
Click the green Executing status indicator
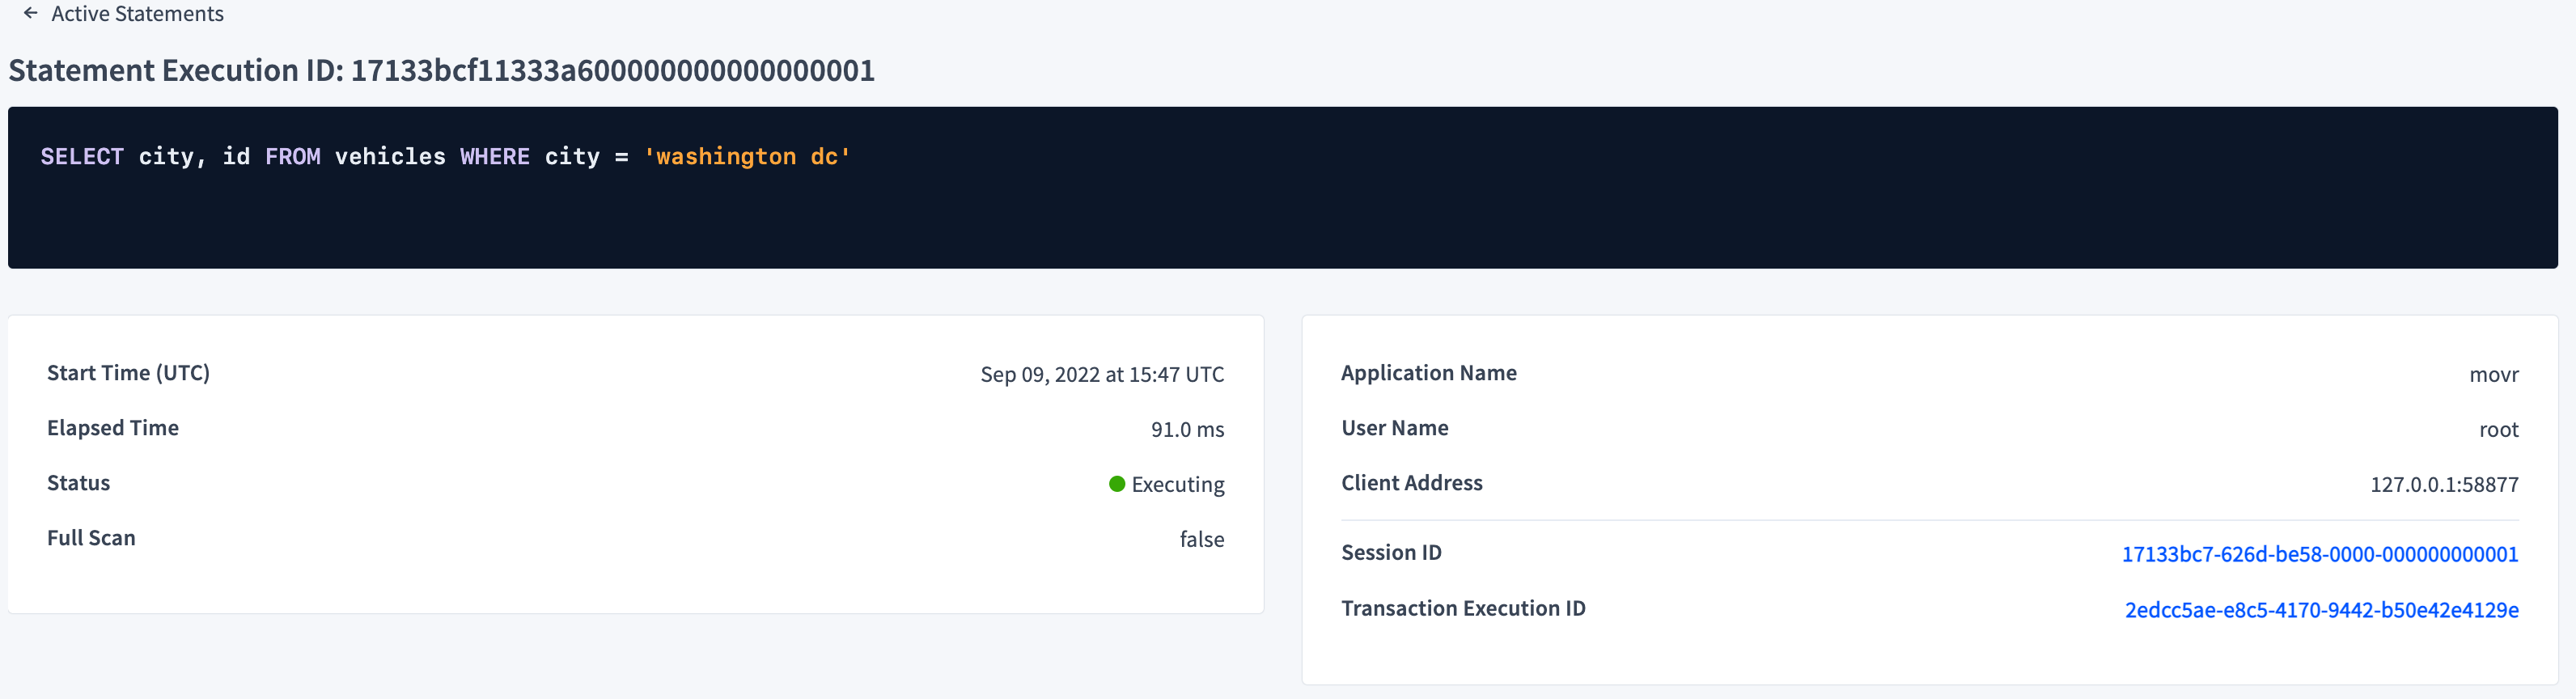click(x=1117, y=484)
